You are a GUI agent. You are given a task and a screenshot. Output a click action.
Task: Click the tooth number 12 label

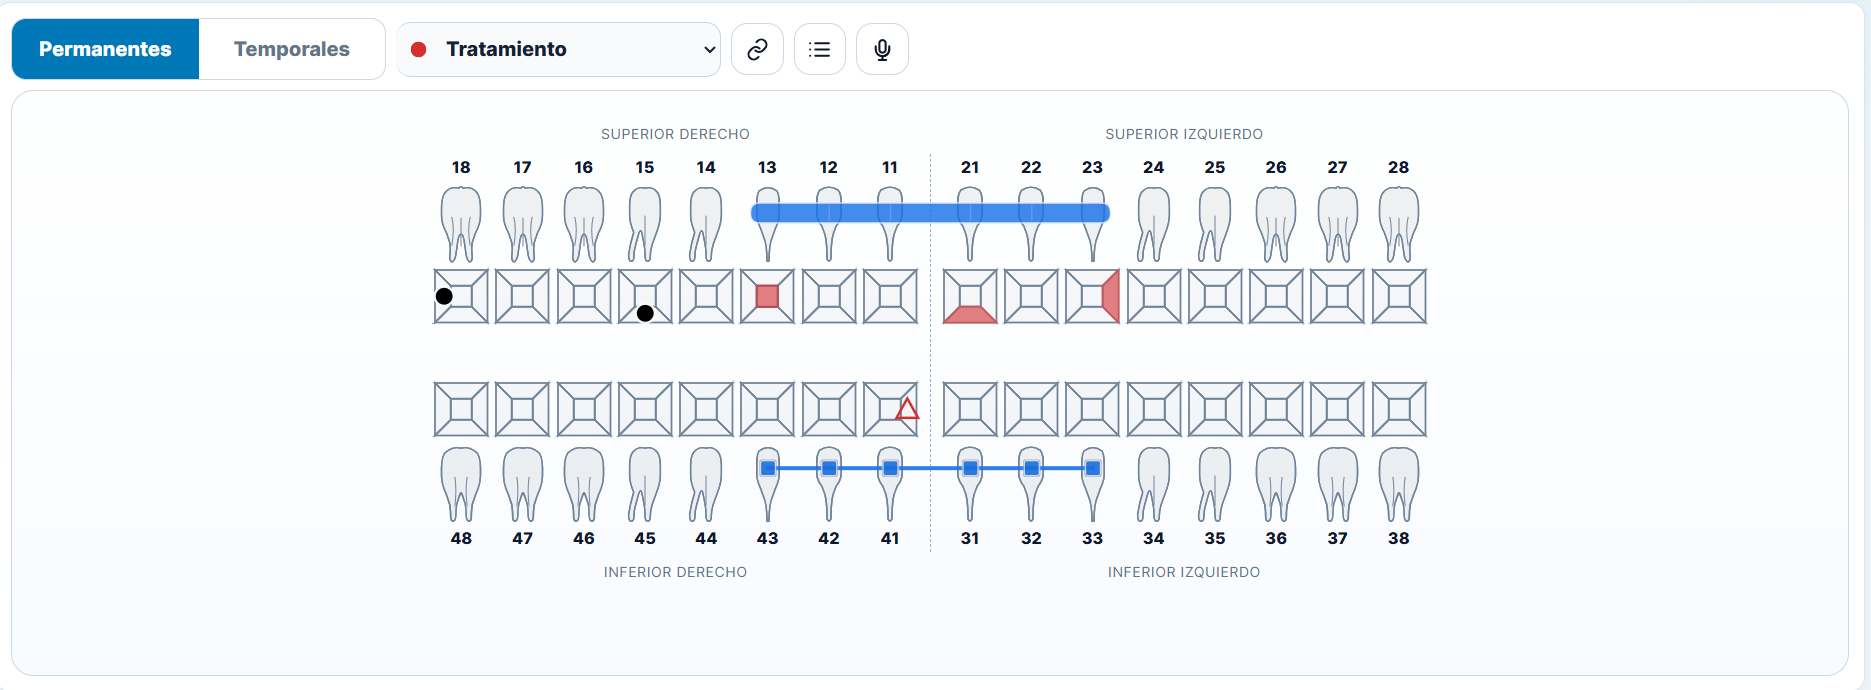tap(829, 167)
